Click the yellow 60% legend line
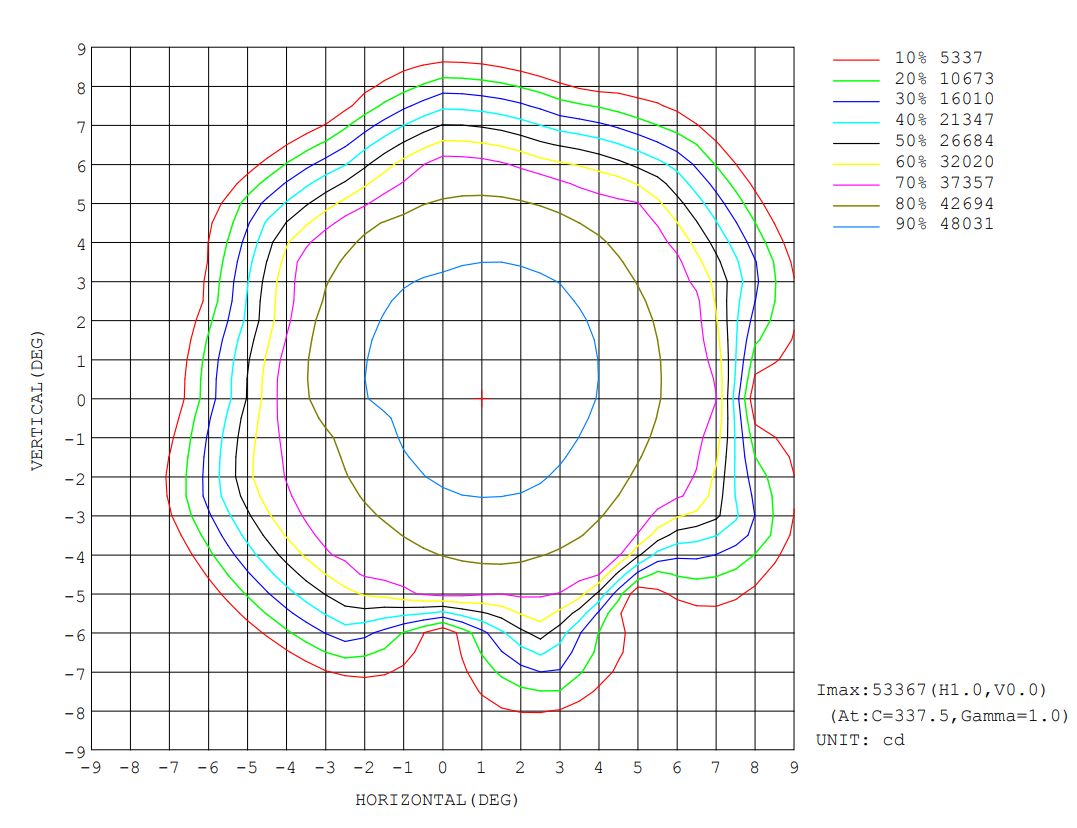Screen dimensions: 1077x828 856,163
